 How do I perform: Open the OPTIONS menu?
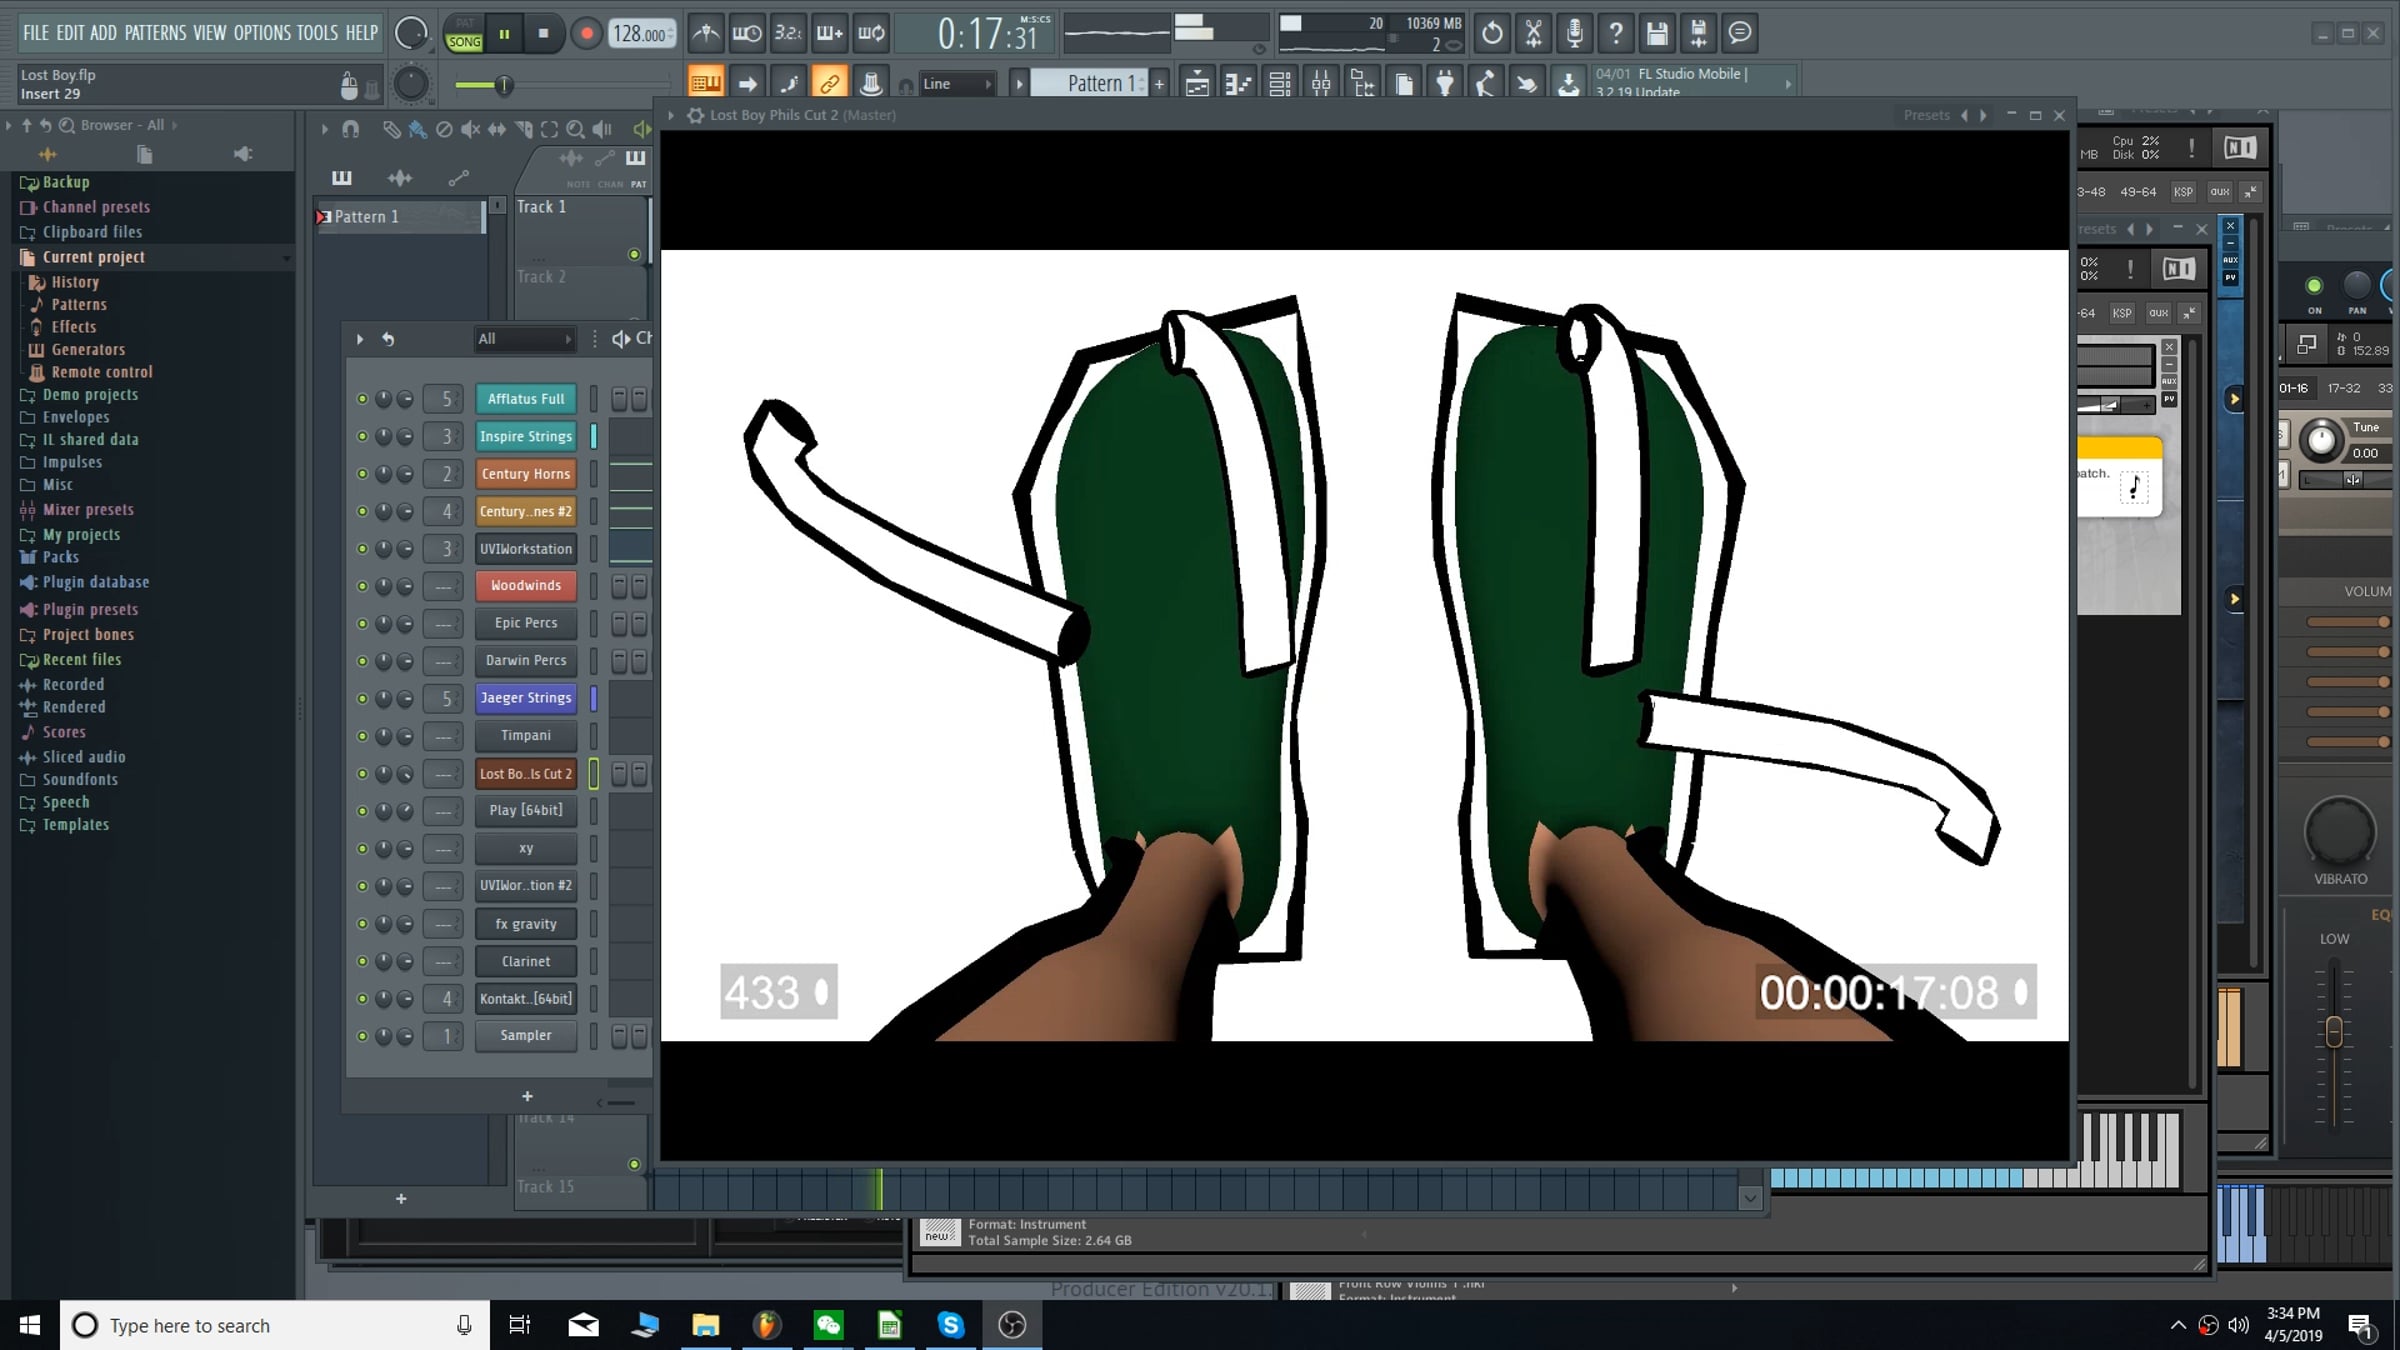(x=262, y=33)
